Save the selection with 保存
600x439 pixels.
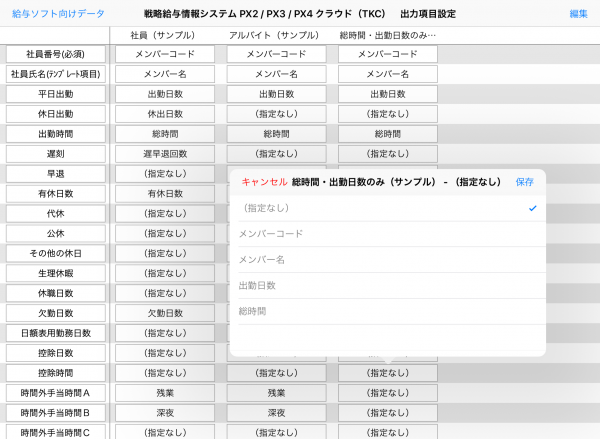pyautogui.click(x=524, y=182)
